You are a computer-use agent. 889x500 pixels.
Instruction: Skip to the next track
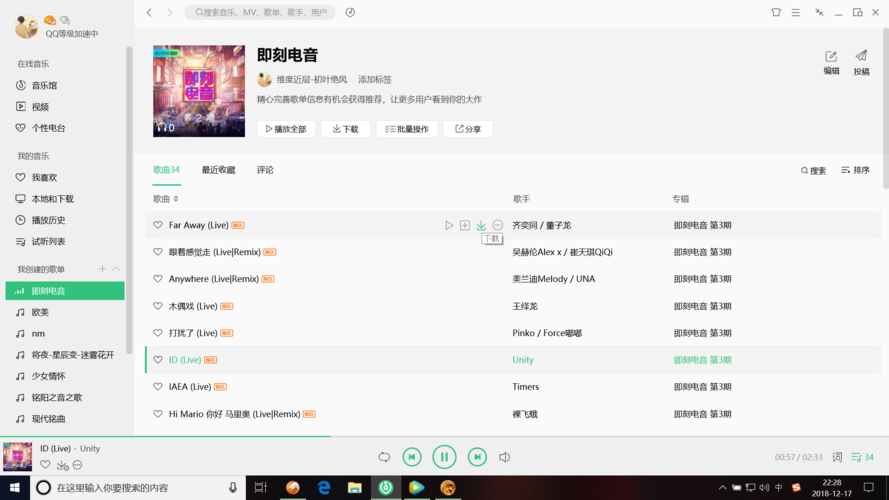(477, 457)
